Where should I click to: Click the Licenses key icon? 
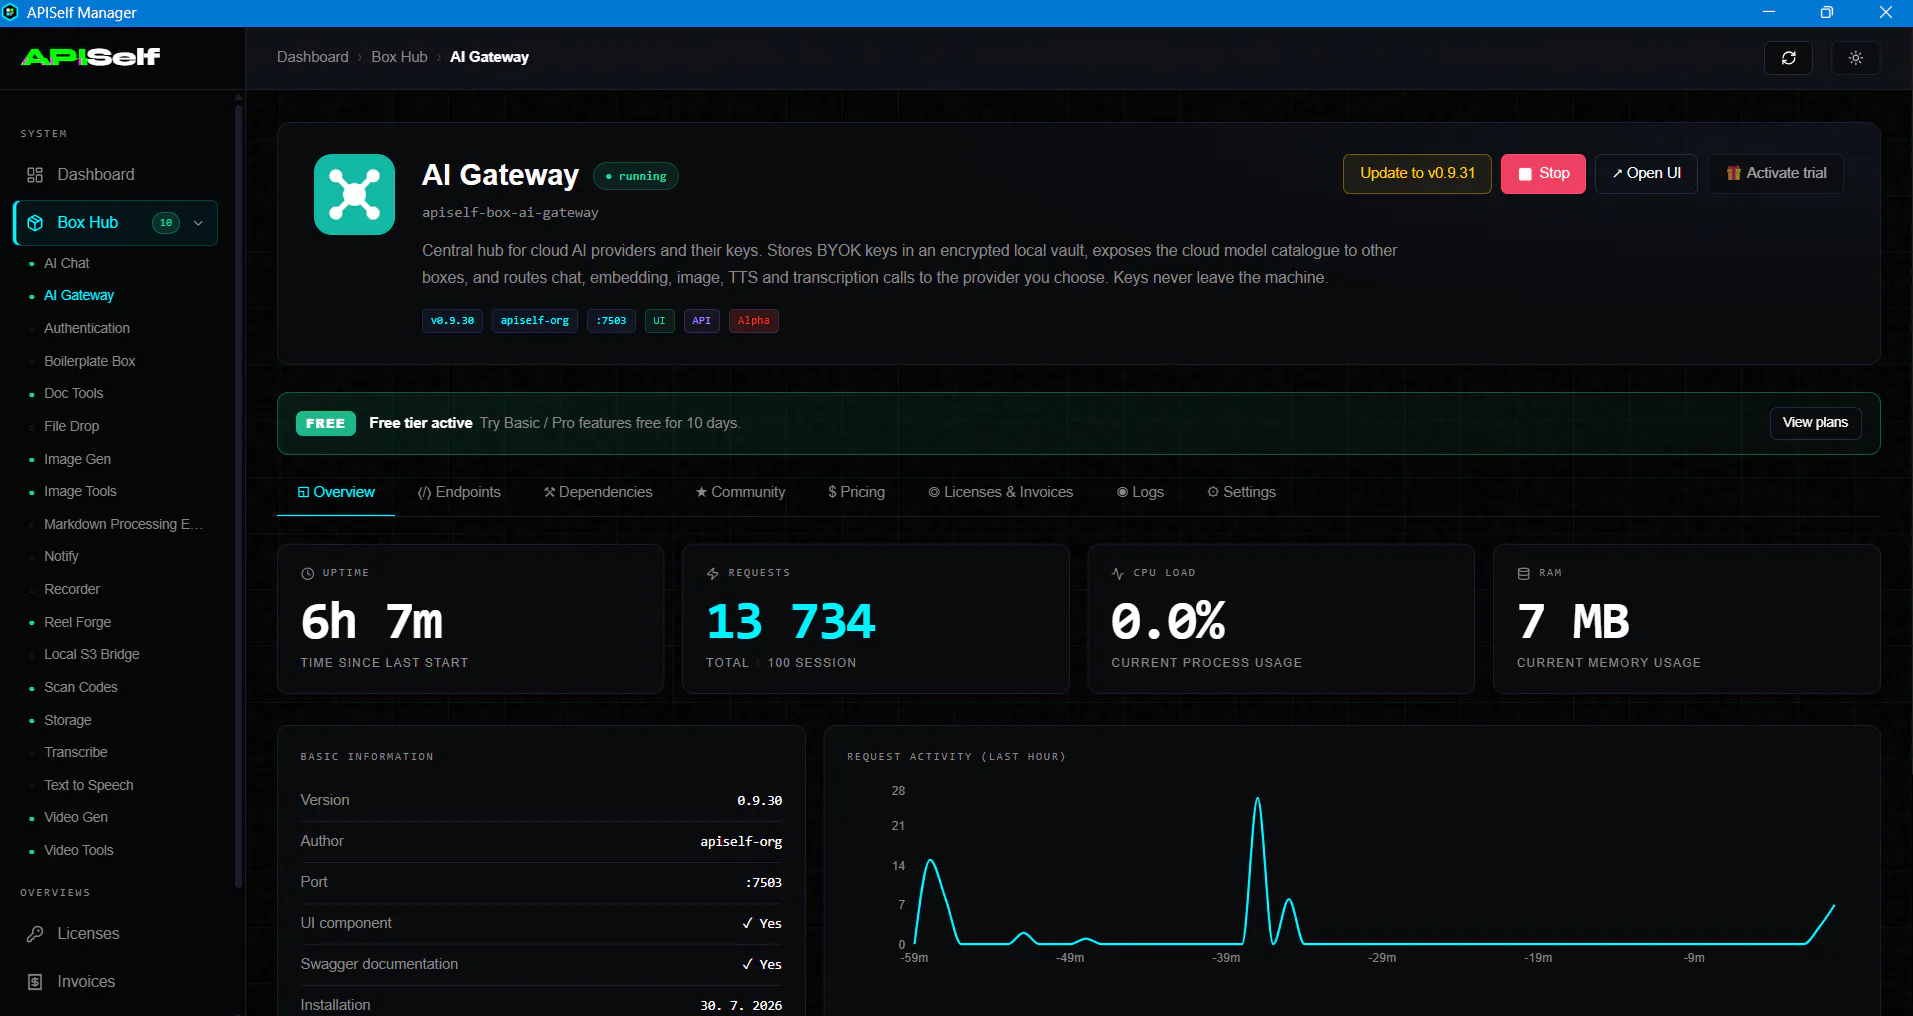35,934
